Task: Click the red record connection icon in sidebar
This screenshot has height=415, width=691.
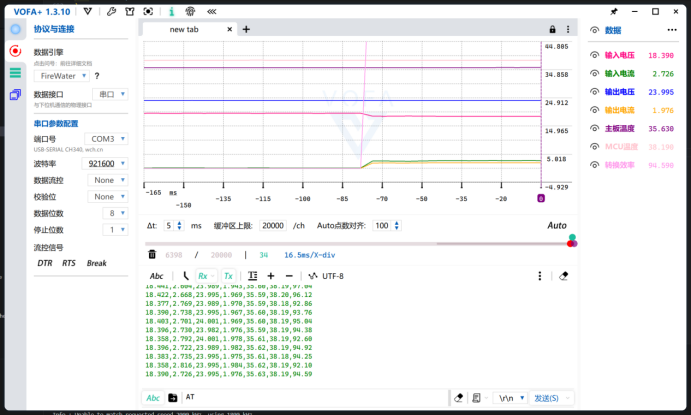Action: click(x=15, y=50)
